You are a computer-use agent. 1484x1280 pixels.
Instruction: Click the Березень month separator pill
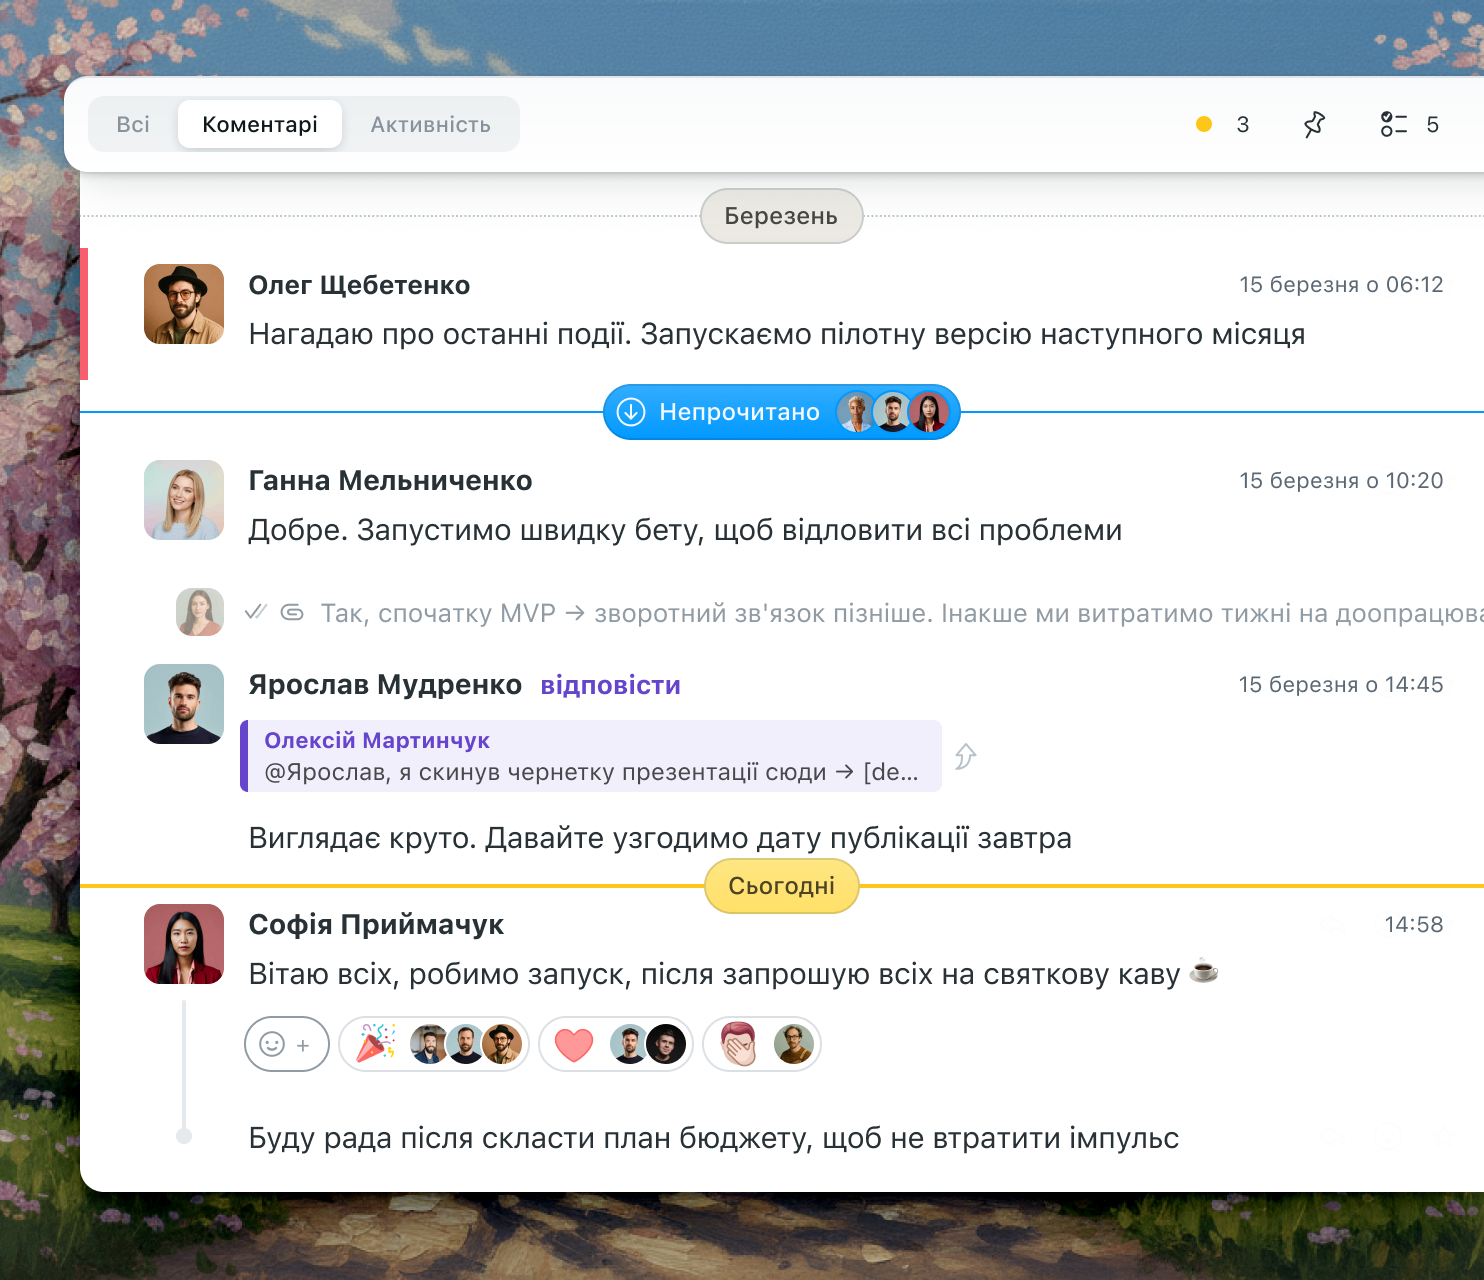(x=781, y=216)
